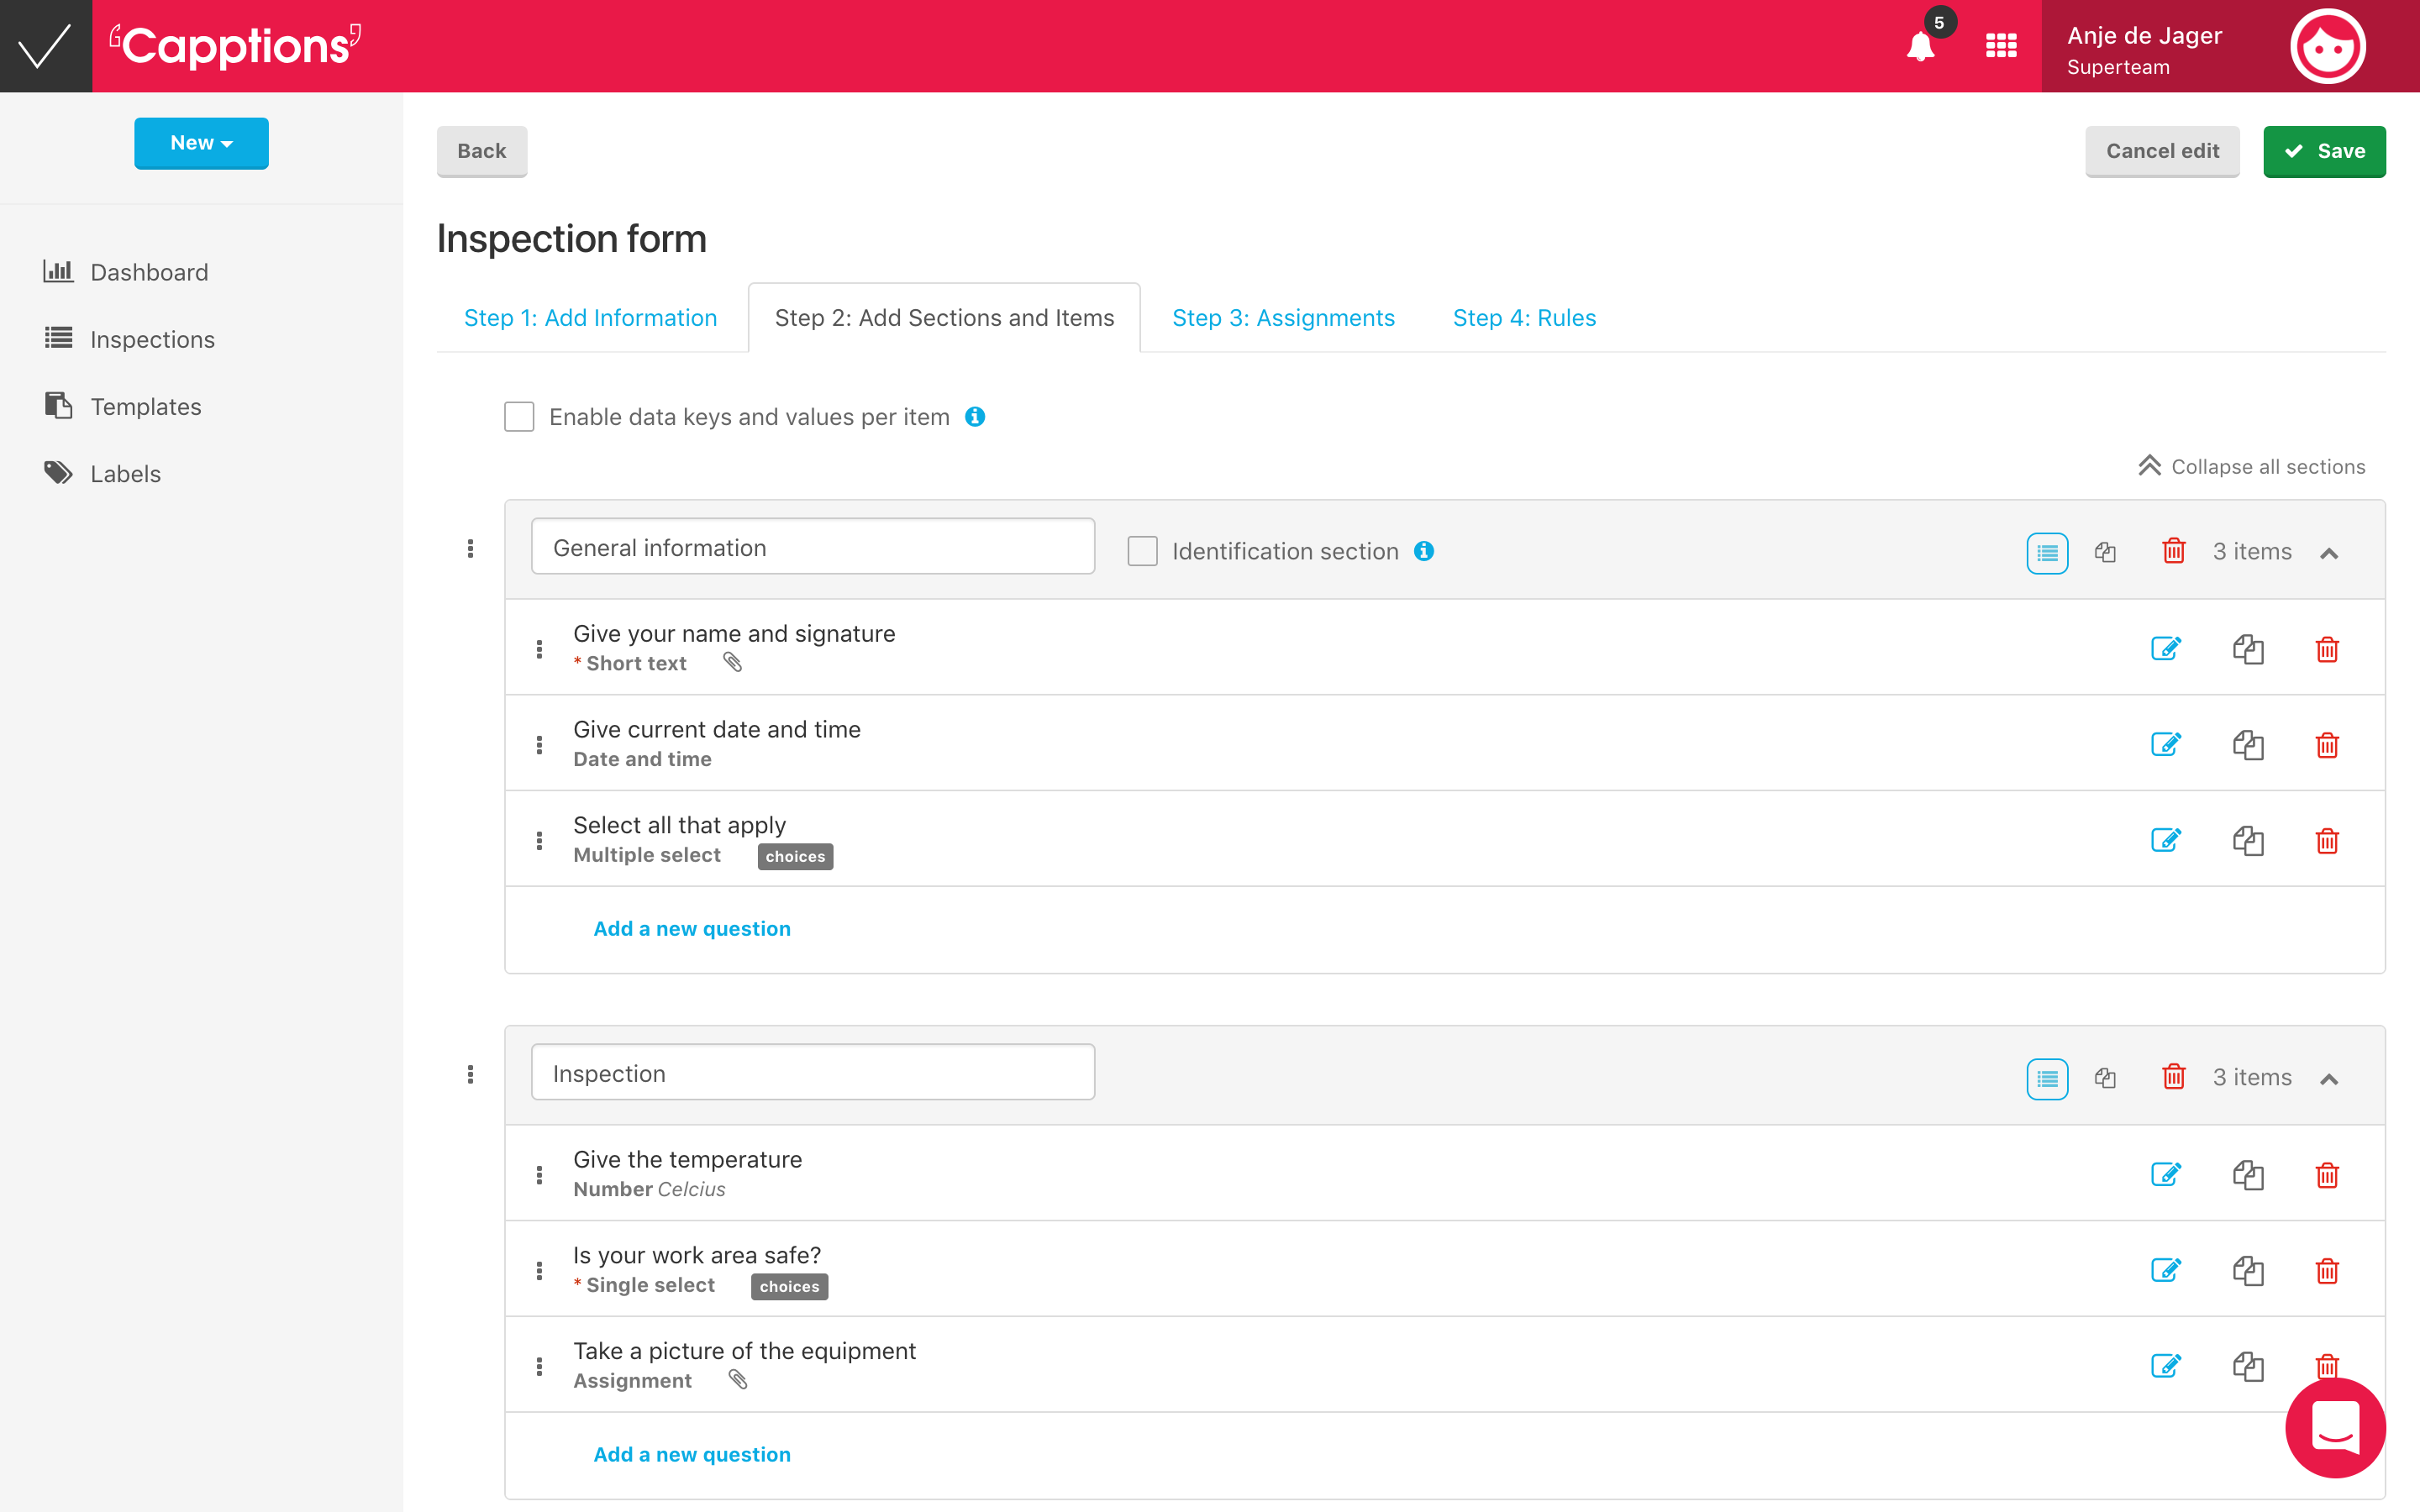Open the notifications bell icon
Image resolution: width=2420 pixels, height=1512 pixels.
tap(1920, 46)
